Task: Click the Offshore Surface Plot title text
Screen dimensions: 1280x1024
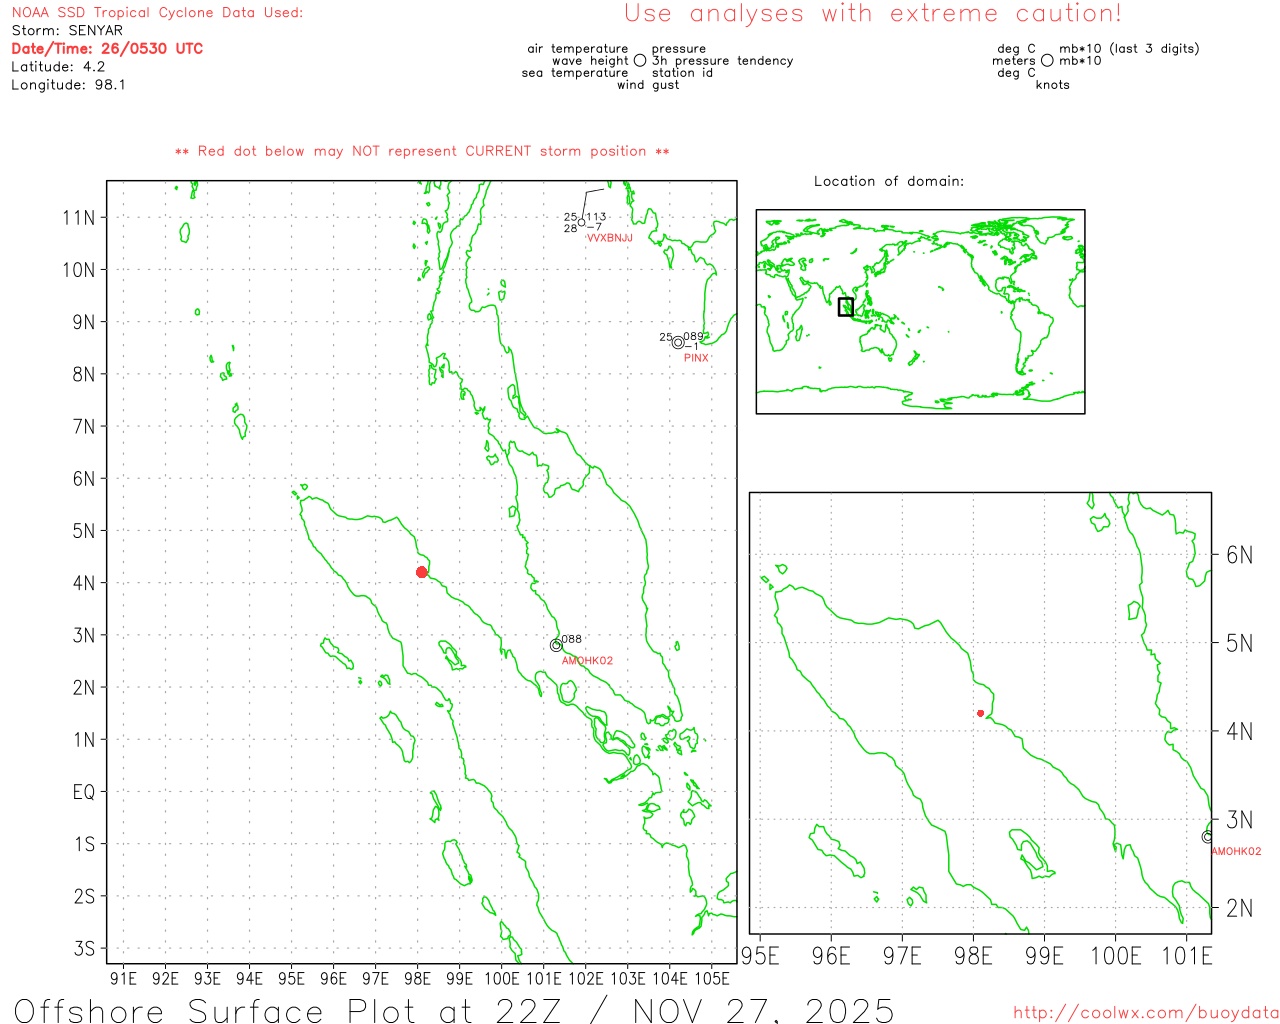Action: 453,1010
